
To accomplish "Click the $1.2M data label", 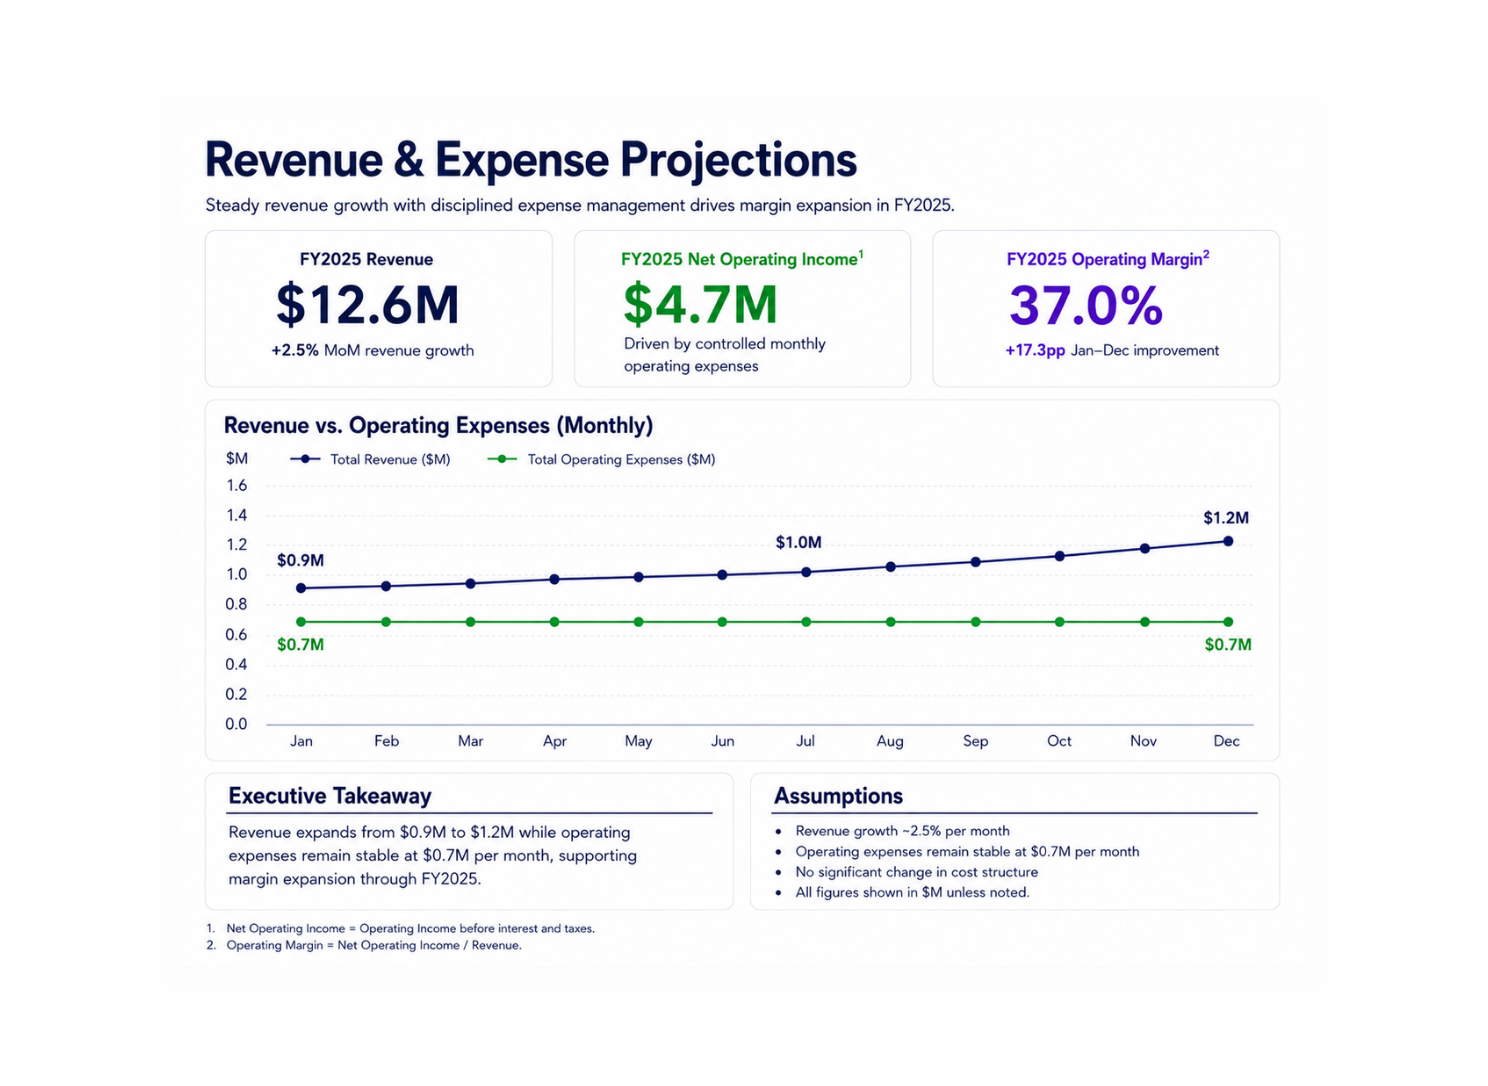I will pos(1226,518).
